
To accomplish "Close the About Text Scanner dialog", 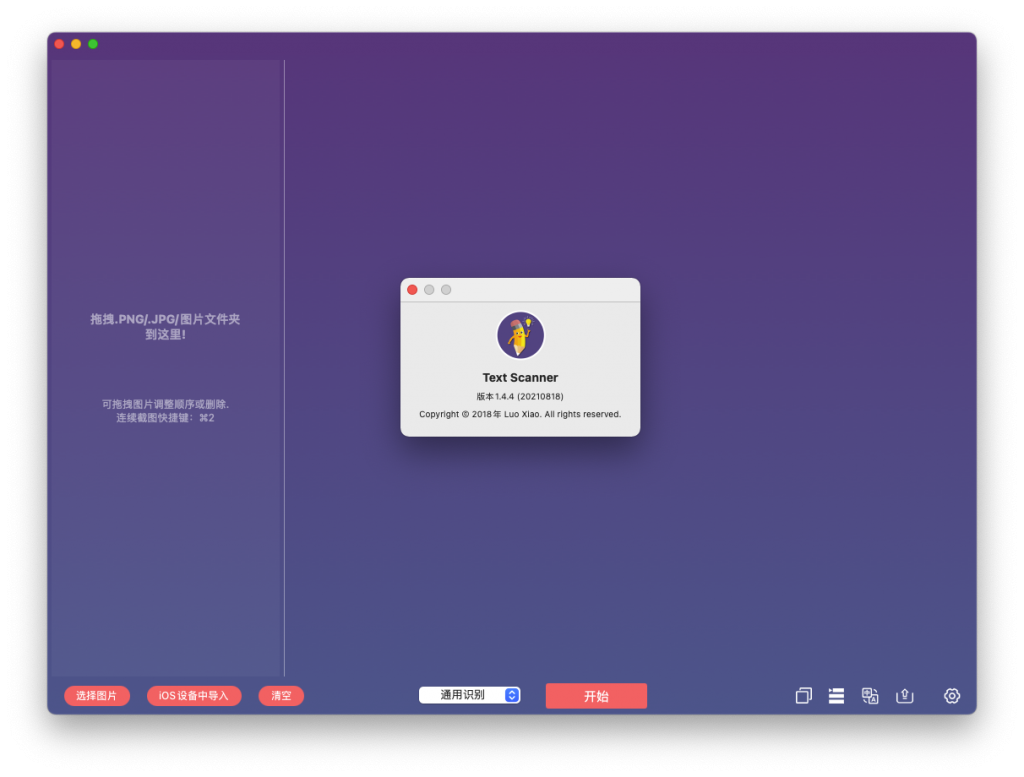I will (412, 290).
